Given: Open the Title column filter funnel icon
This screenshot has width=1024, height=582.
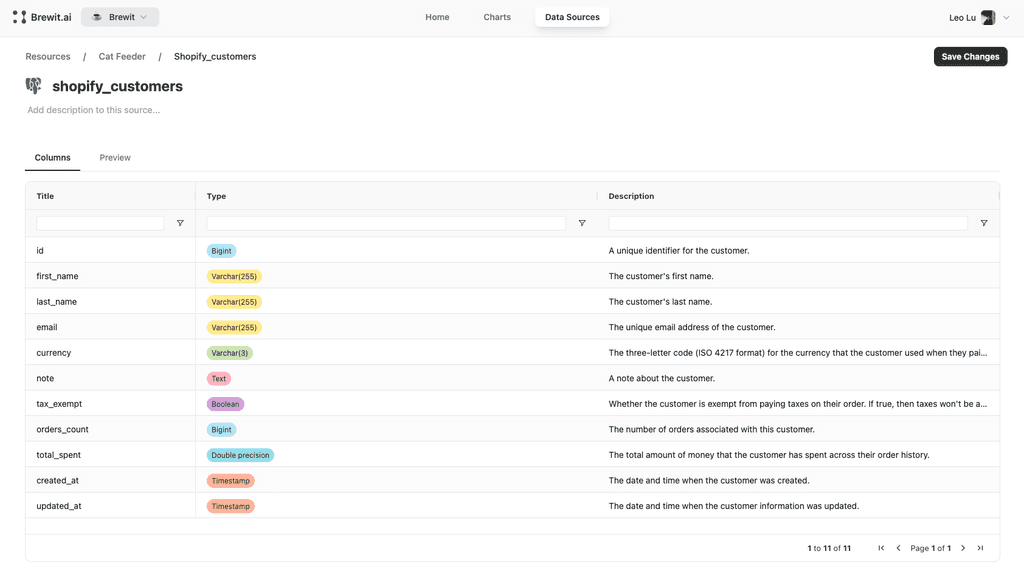Looking at the screenshot, I should pyautogui.click(x=180, y=222).
